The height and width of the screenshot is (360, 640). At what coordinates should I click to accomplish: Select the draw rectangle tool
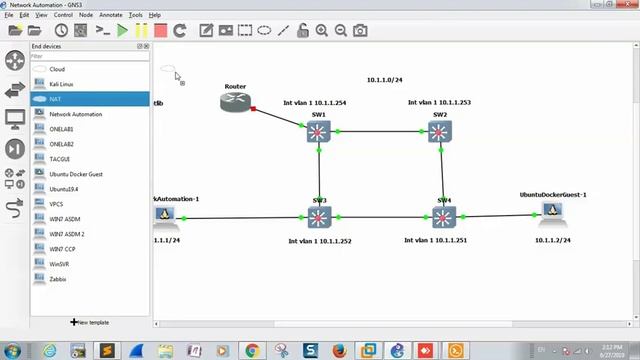click(x=245, y=30)
